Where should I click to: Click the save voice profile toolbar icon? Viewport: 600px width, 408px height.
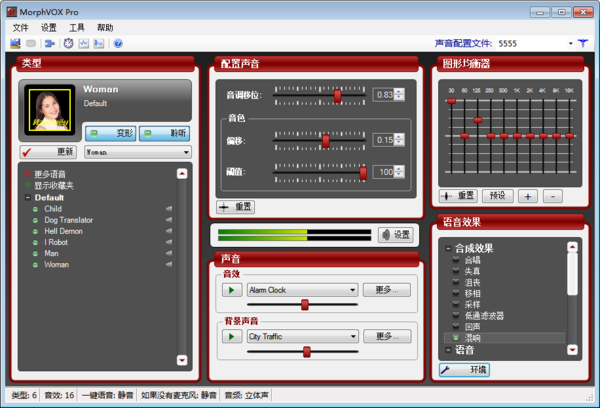tap(15, 44)
